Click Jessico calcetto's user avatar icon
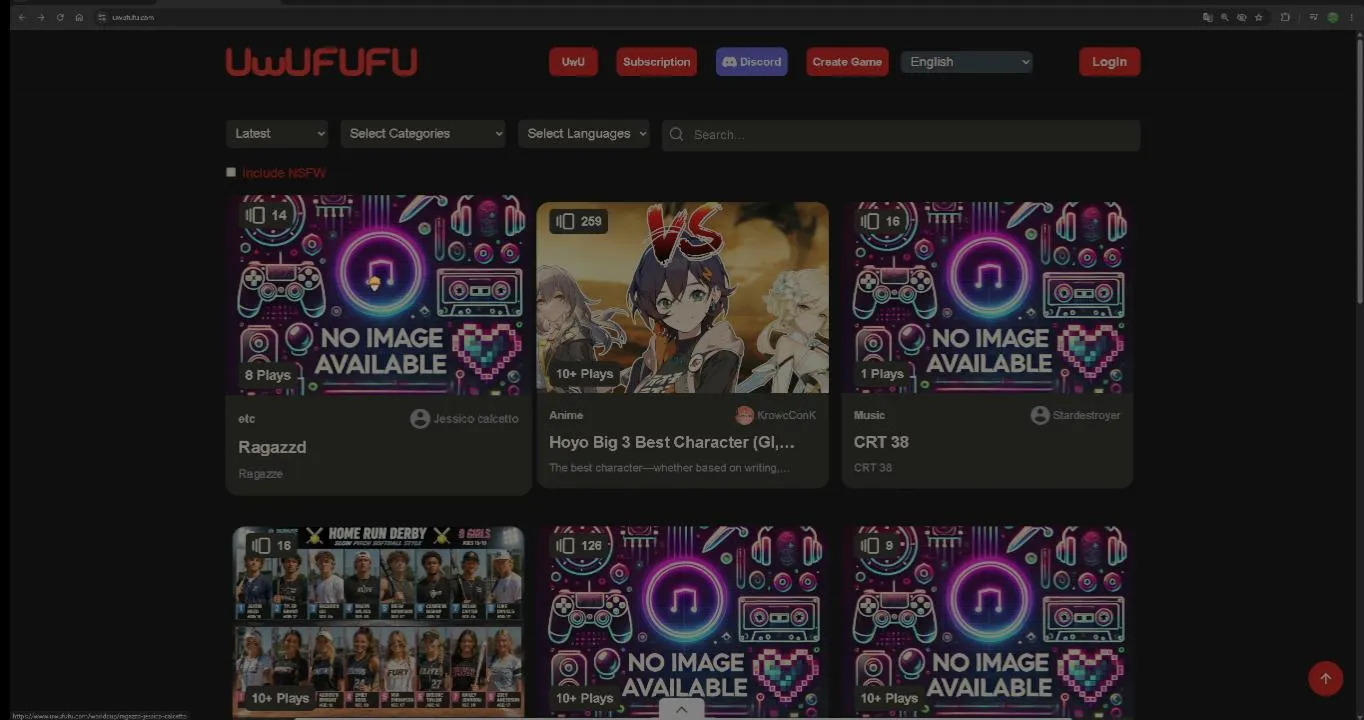1364x720 pixels. 420,419
